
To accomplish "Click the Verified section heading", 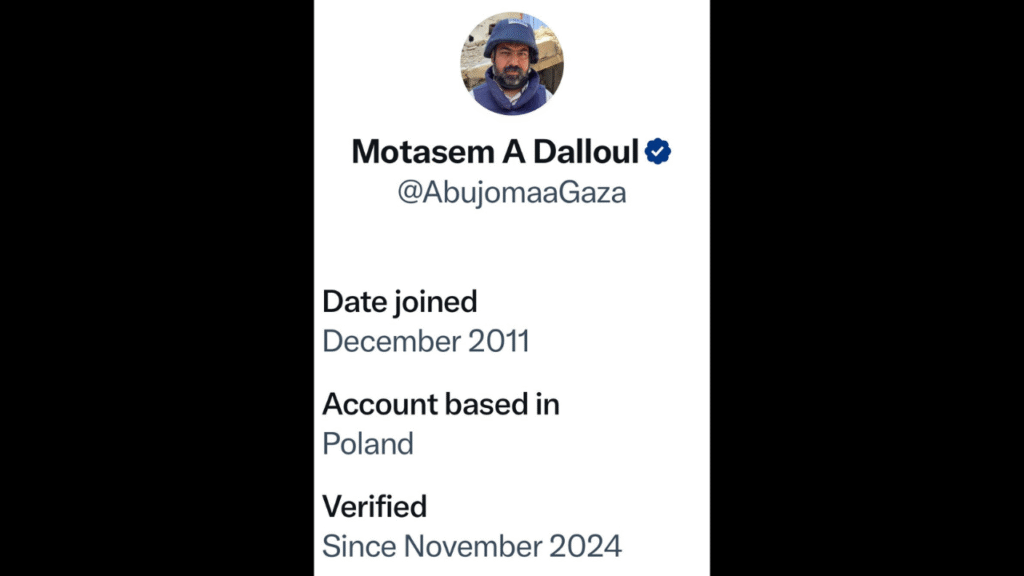I will (x=375, y=507).
